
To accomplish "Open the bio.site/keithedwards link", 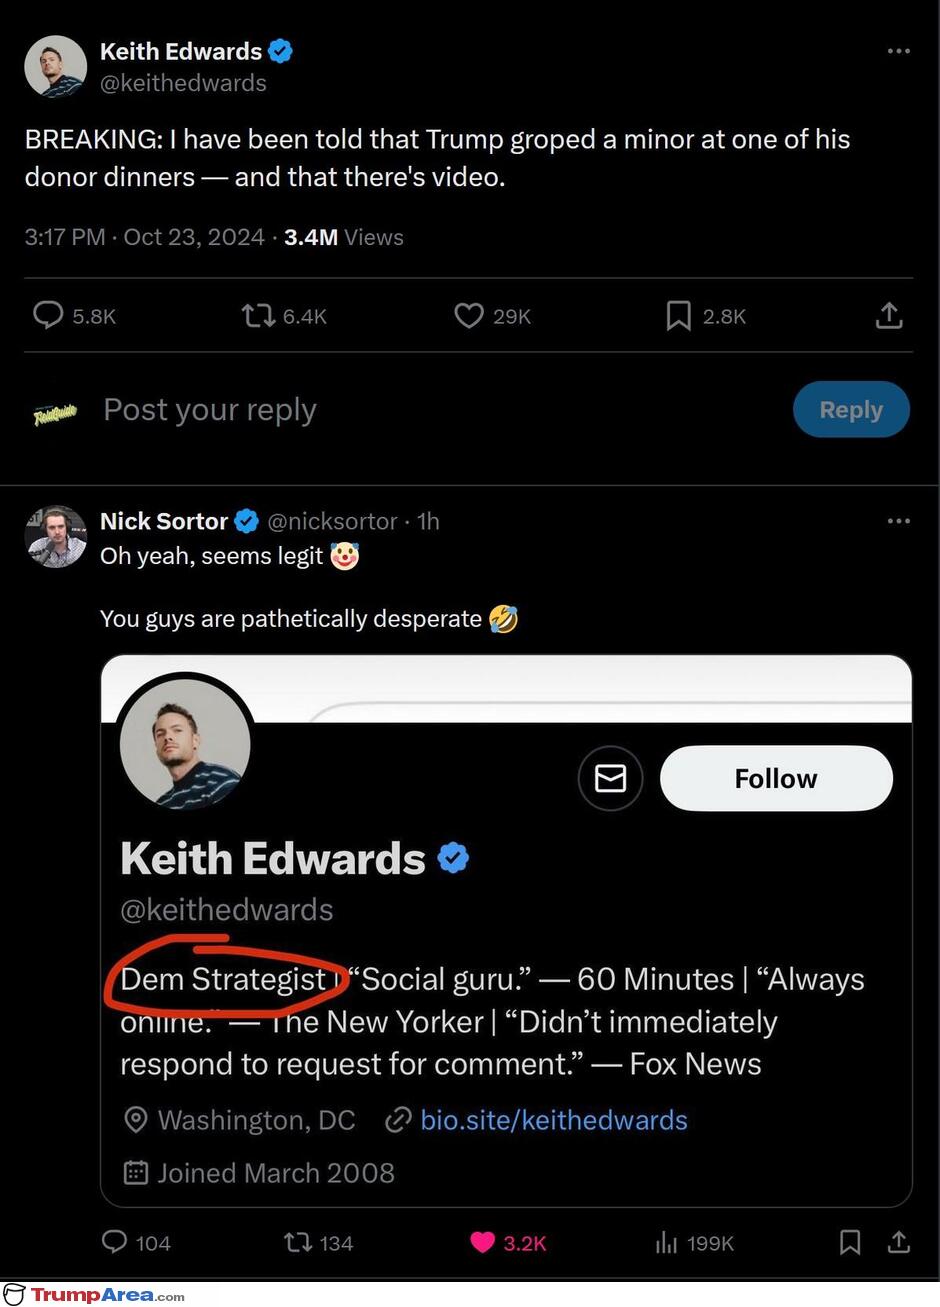I will pos(554,1120).
